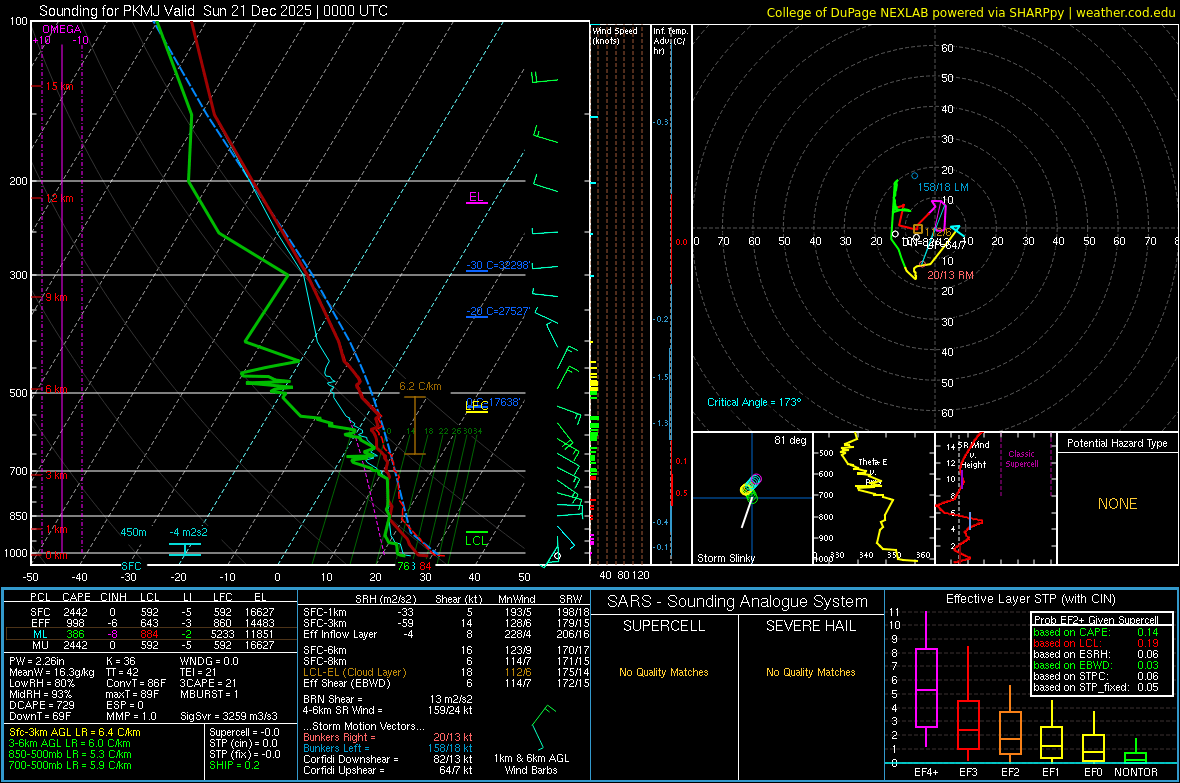Image resolution: width=1180 pixels, height=783 pixels.
Task: Click the 'LowRH = 80%' value
Action: point(41,684)
